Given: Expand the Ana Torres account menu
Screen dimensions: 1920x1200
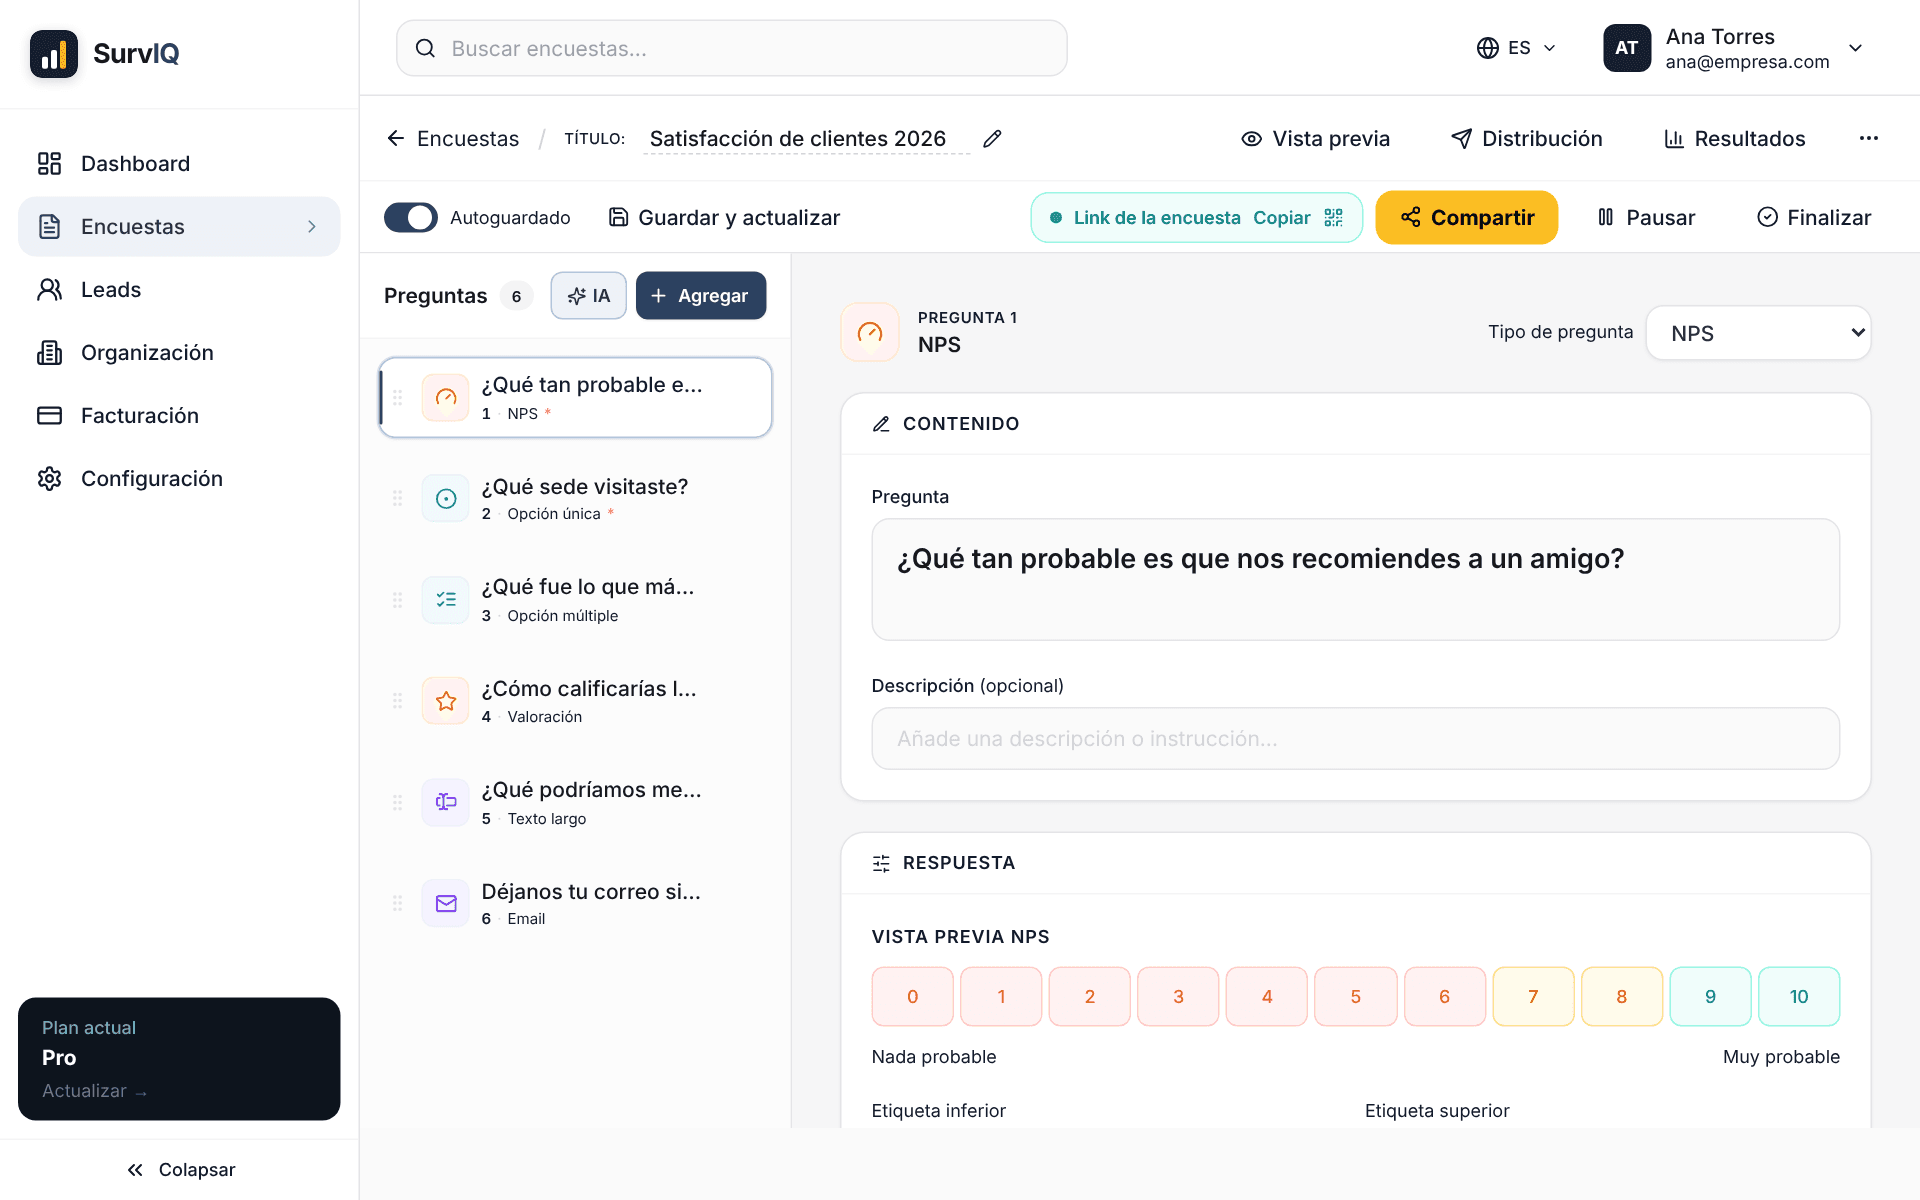Looking at the screenshot, I should click(x=1855, y=48).
